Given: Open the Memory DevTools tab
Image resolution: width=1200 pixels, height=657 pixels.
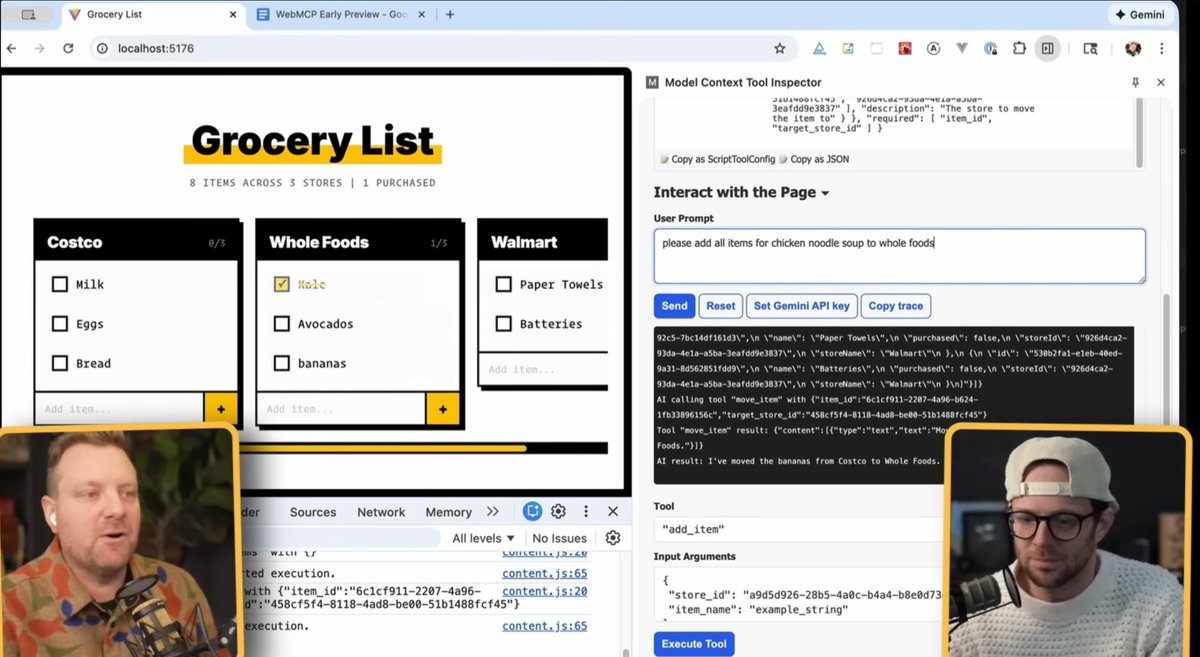Looking at the screenshot, I should (x=448, y=512).
